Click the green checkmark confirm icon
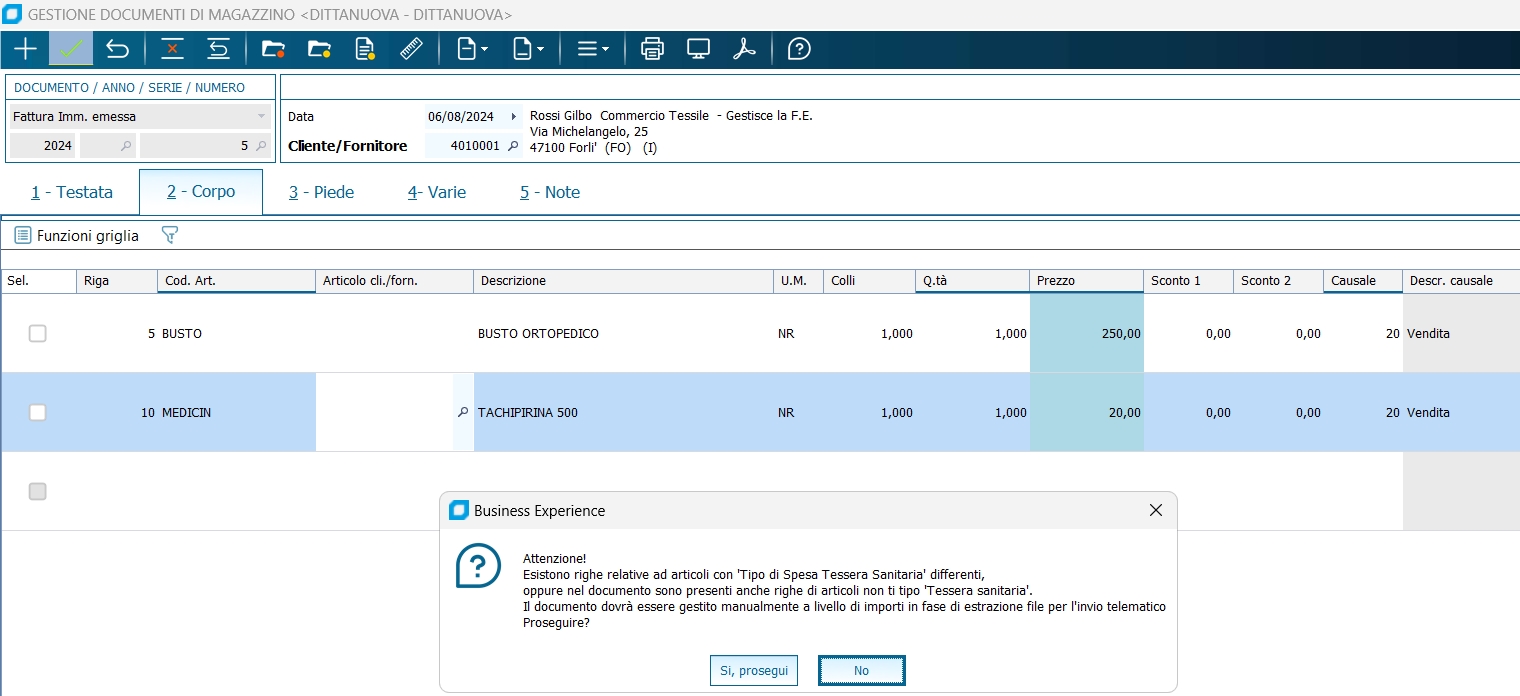Screen dimensions: 1520x696 point(71,49)
